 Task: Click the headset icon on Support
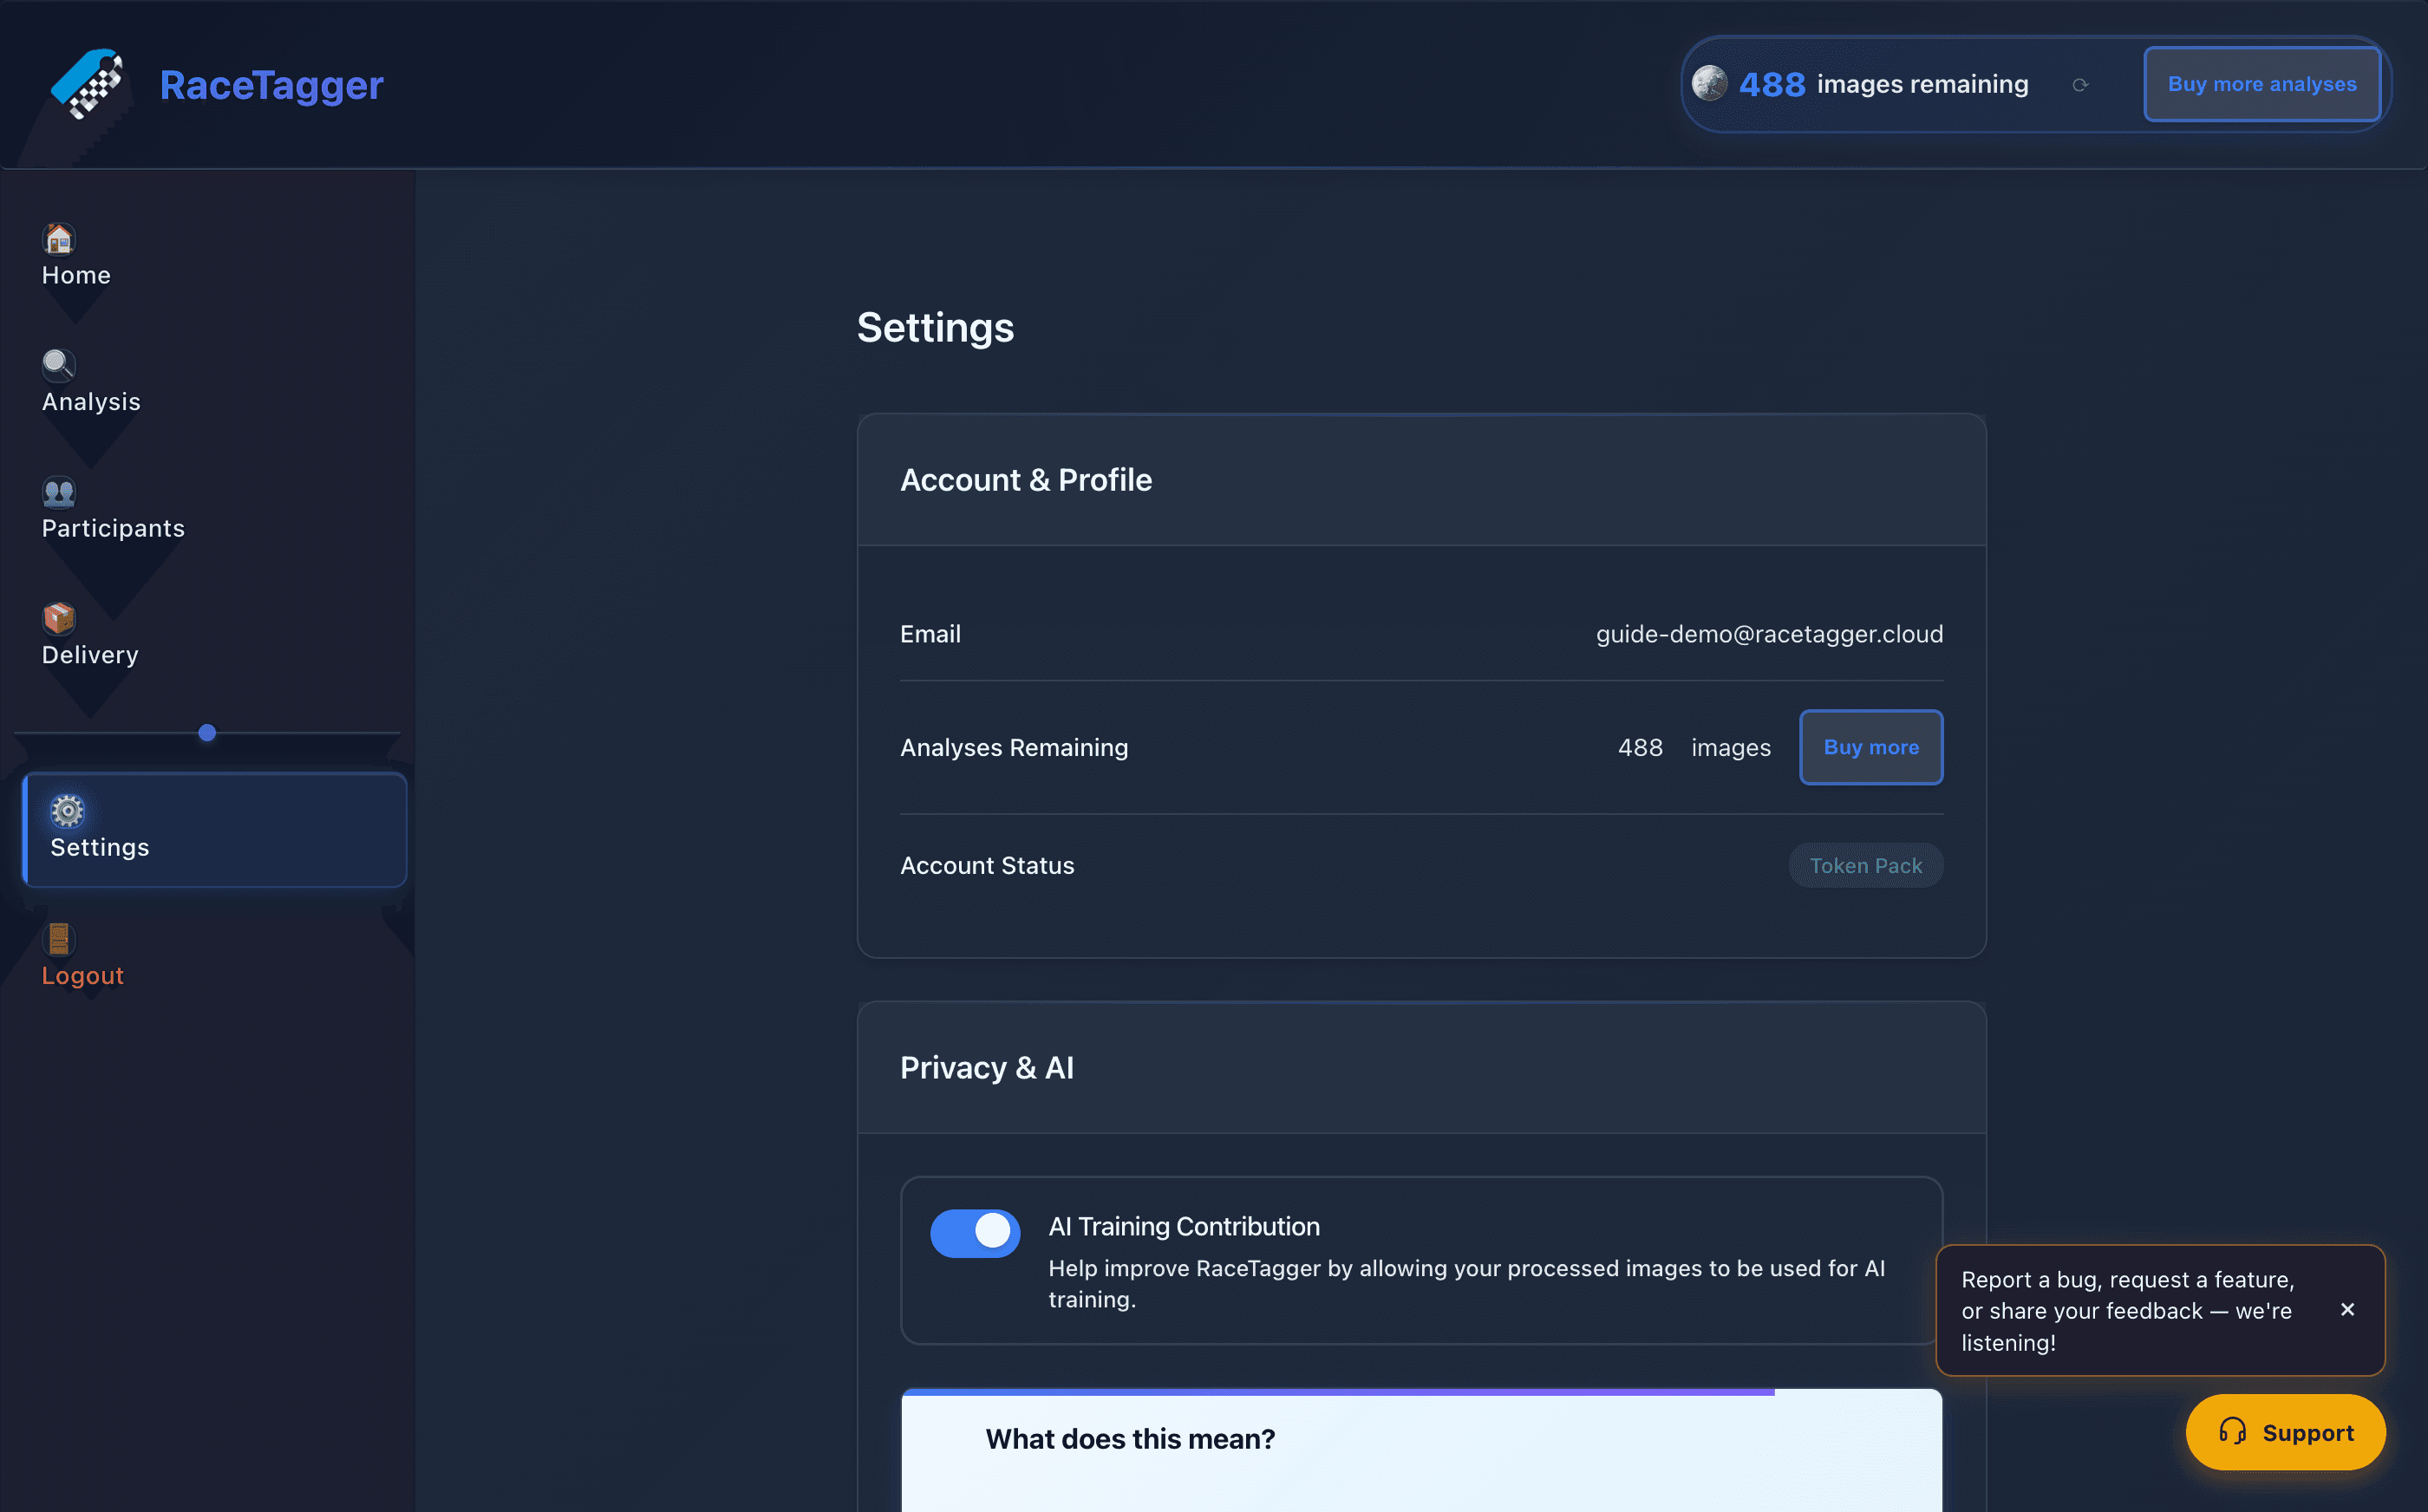(x=2232, y=1432)
